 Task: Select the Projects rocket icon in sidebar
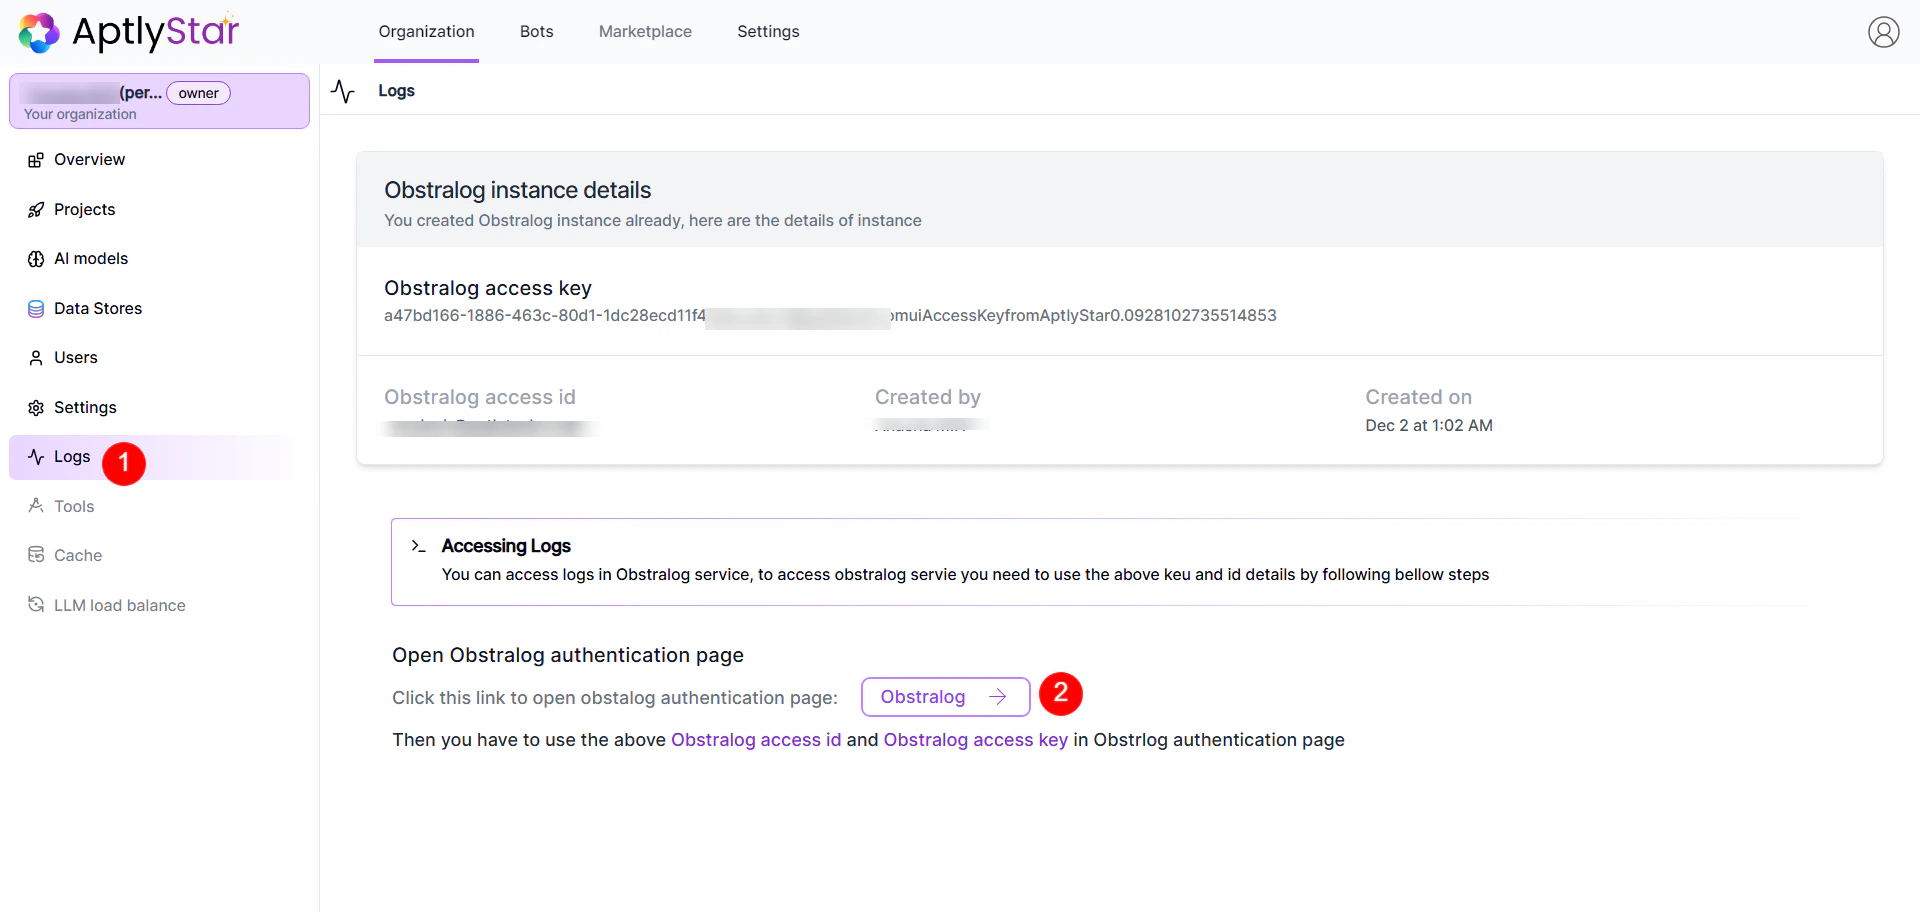(x=36, y=209)
